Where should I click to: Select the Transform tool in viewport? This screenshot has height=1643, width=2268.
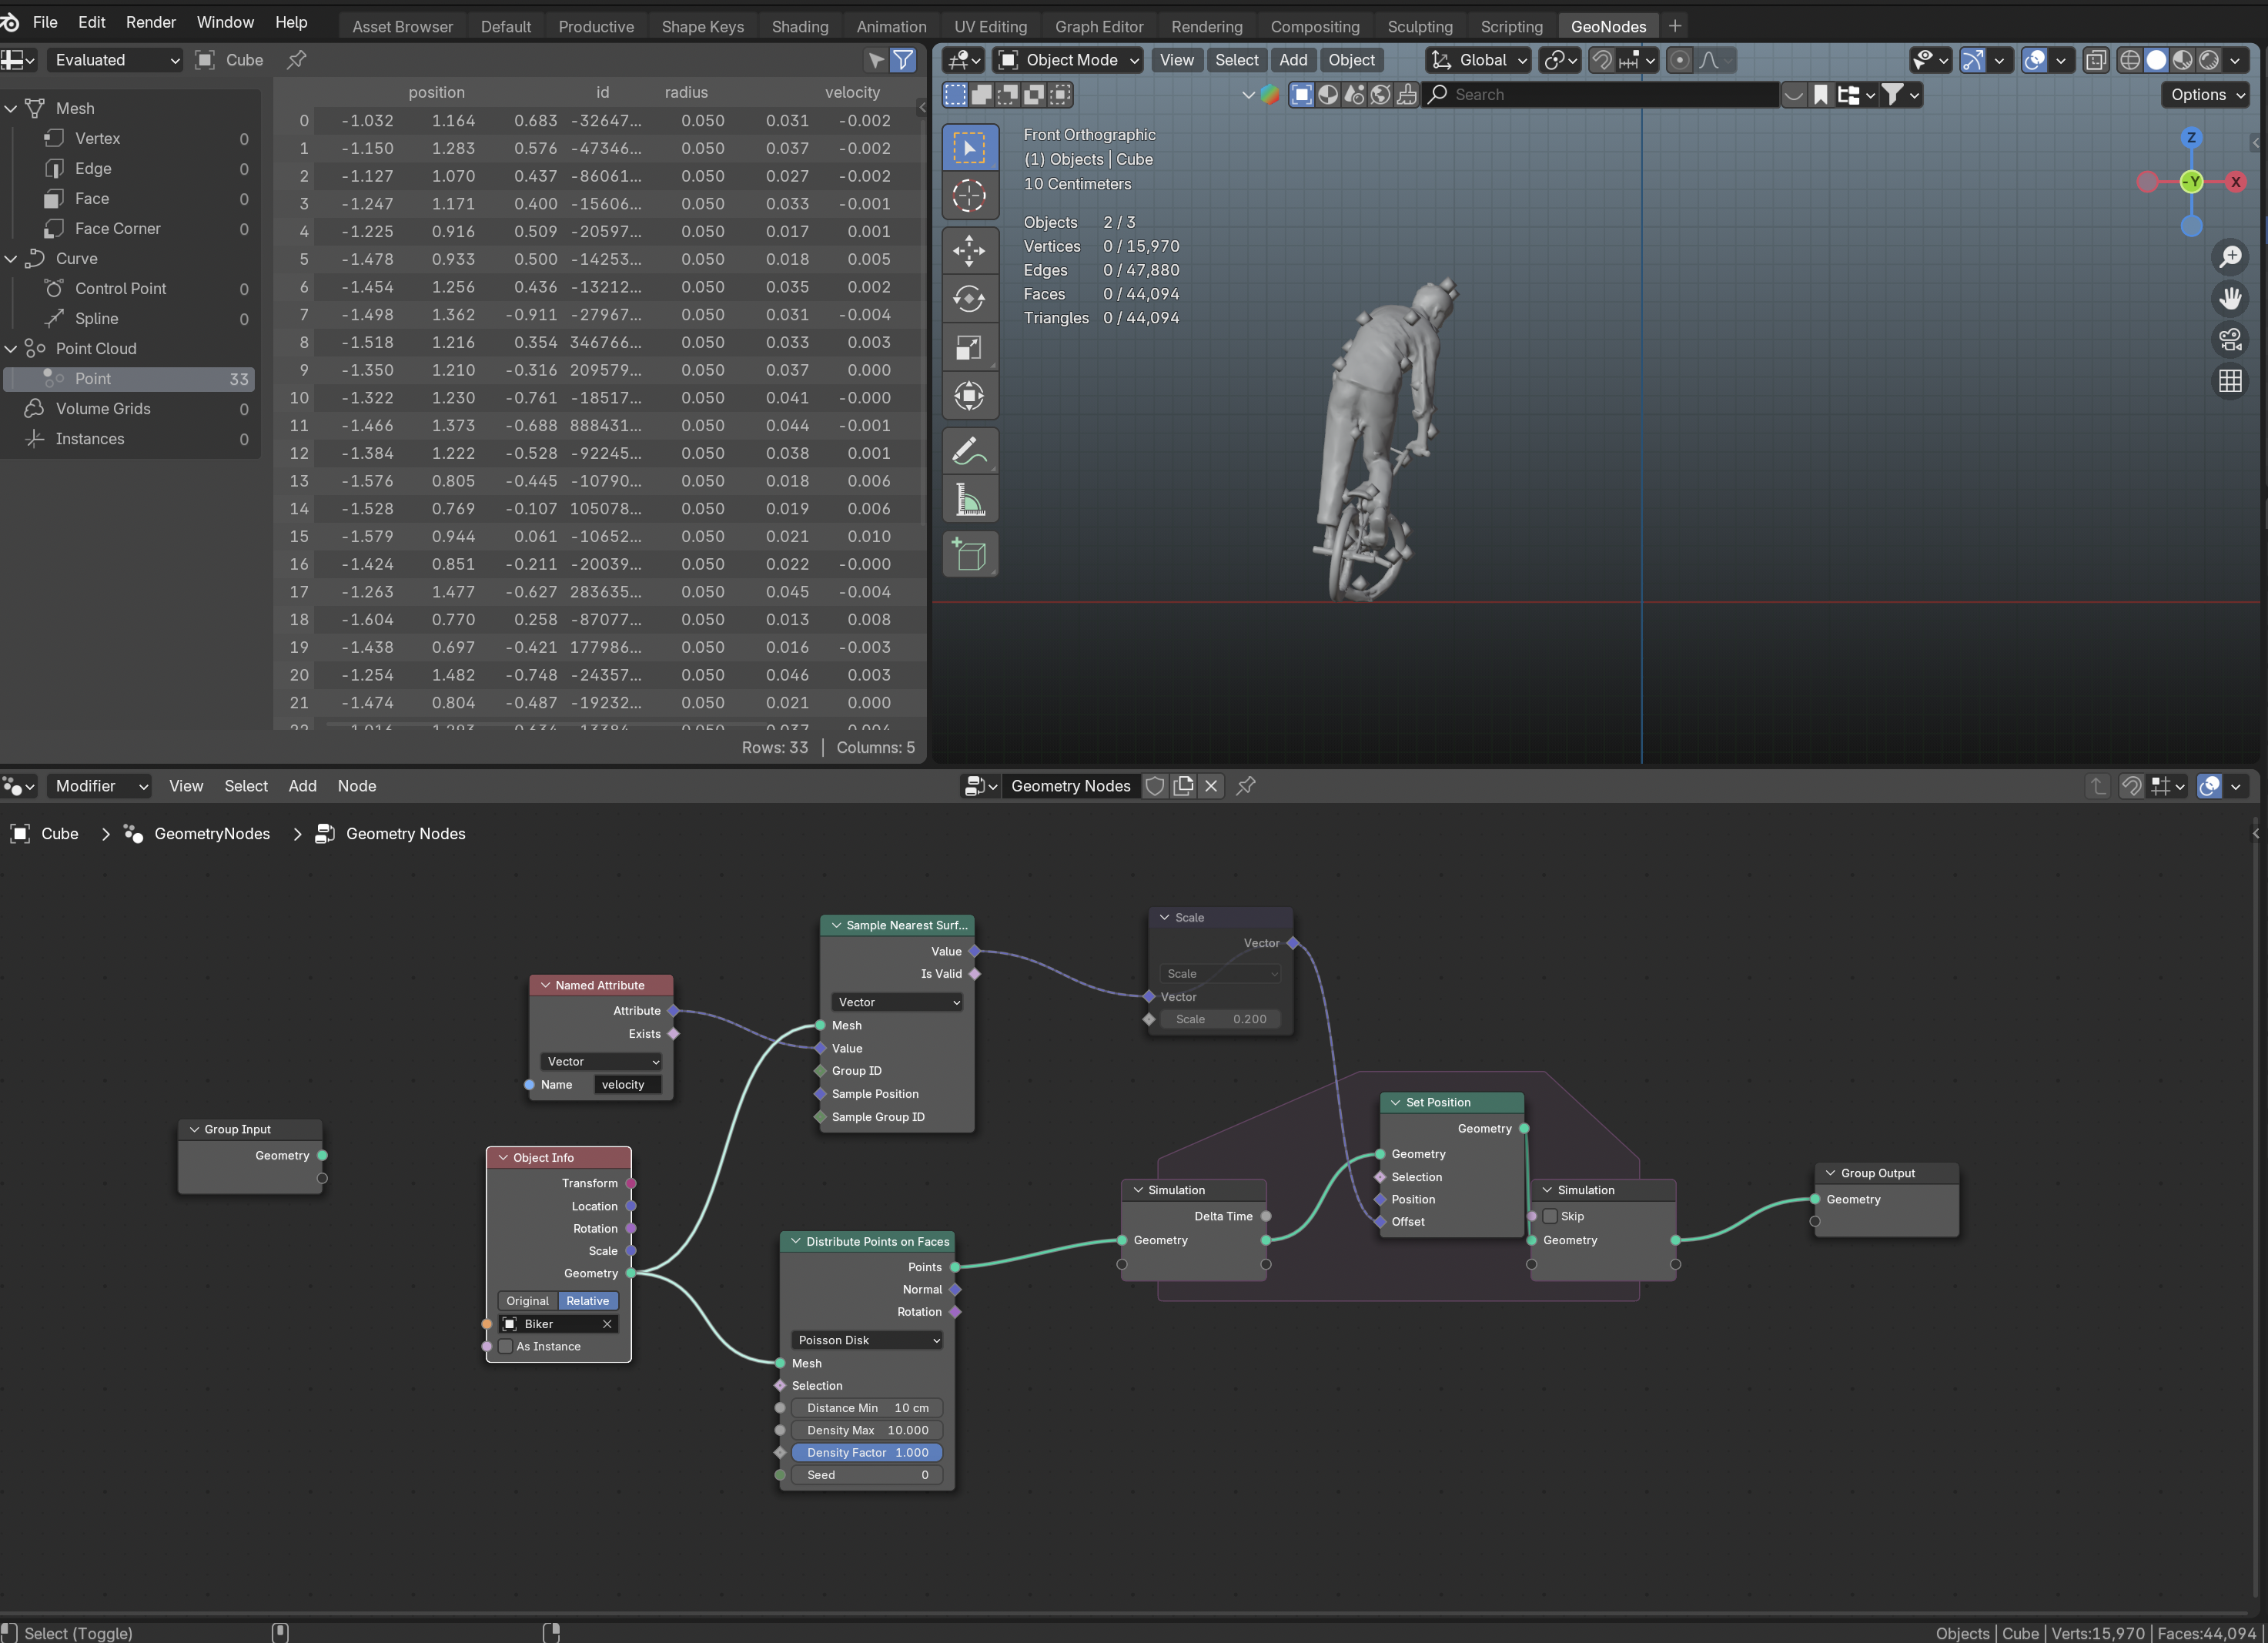tap(969, 395)
